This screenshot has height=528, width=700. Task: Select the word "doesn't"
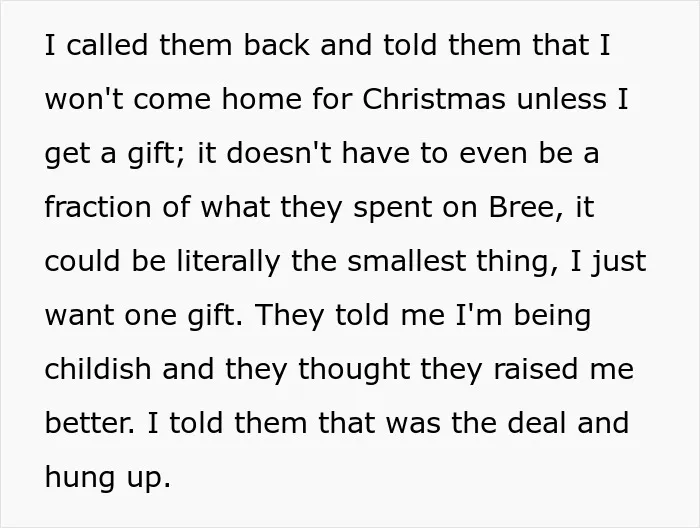[x=279, y=153]
